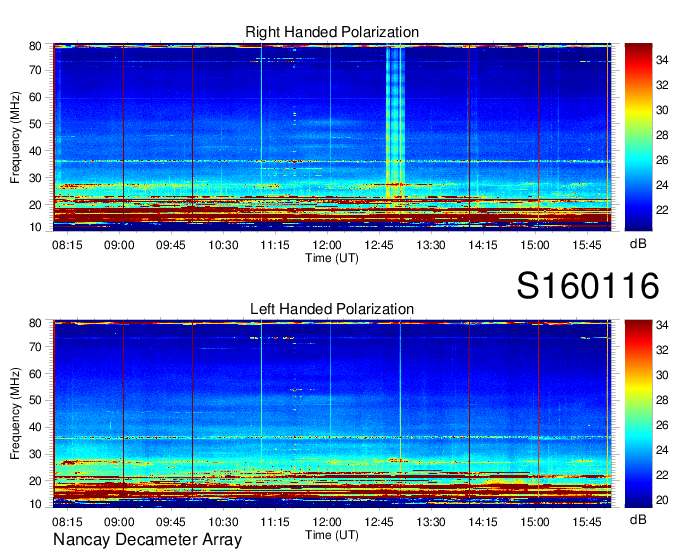Click the 34 dB label on the top colorbar

coord(662,60)
